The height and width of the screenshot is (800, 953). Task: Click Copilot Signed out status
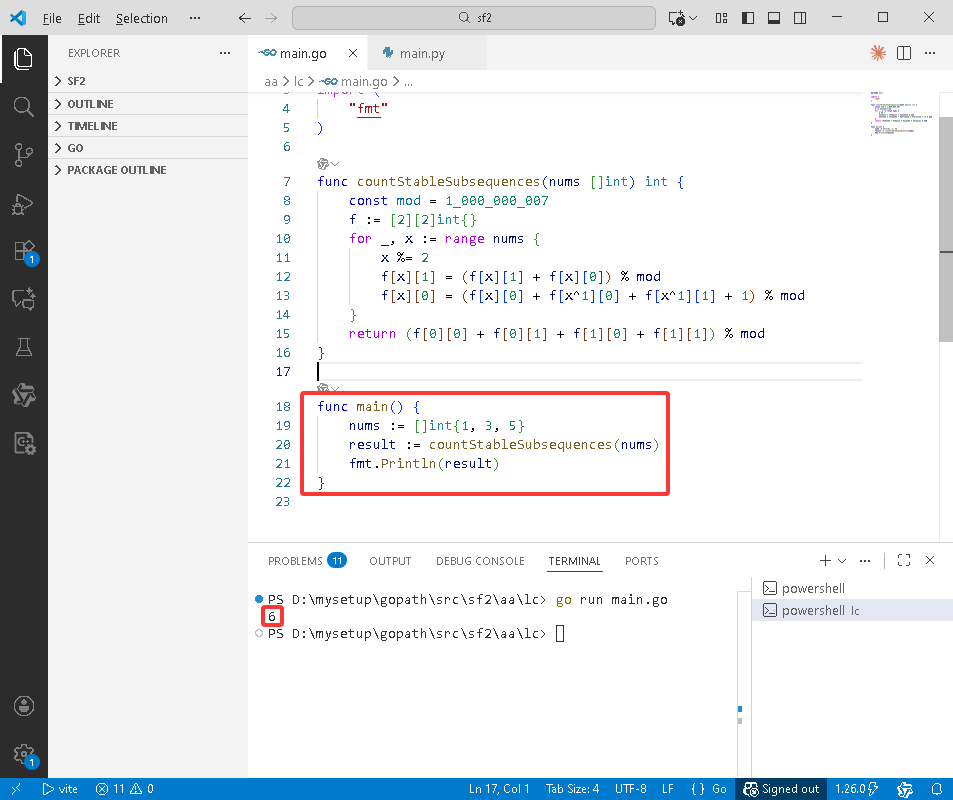[781, 789]
